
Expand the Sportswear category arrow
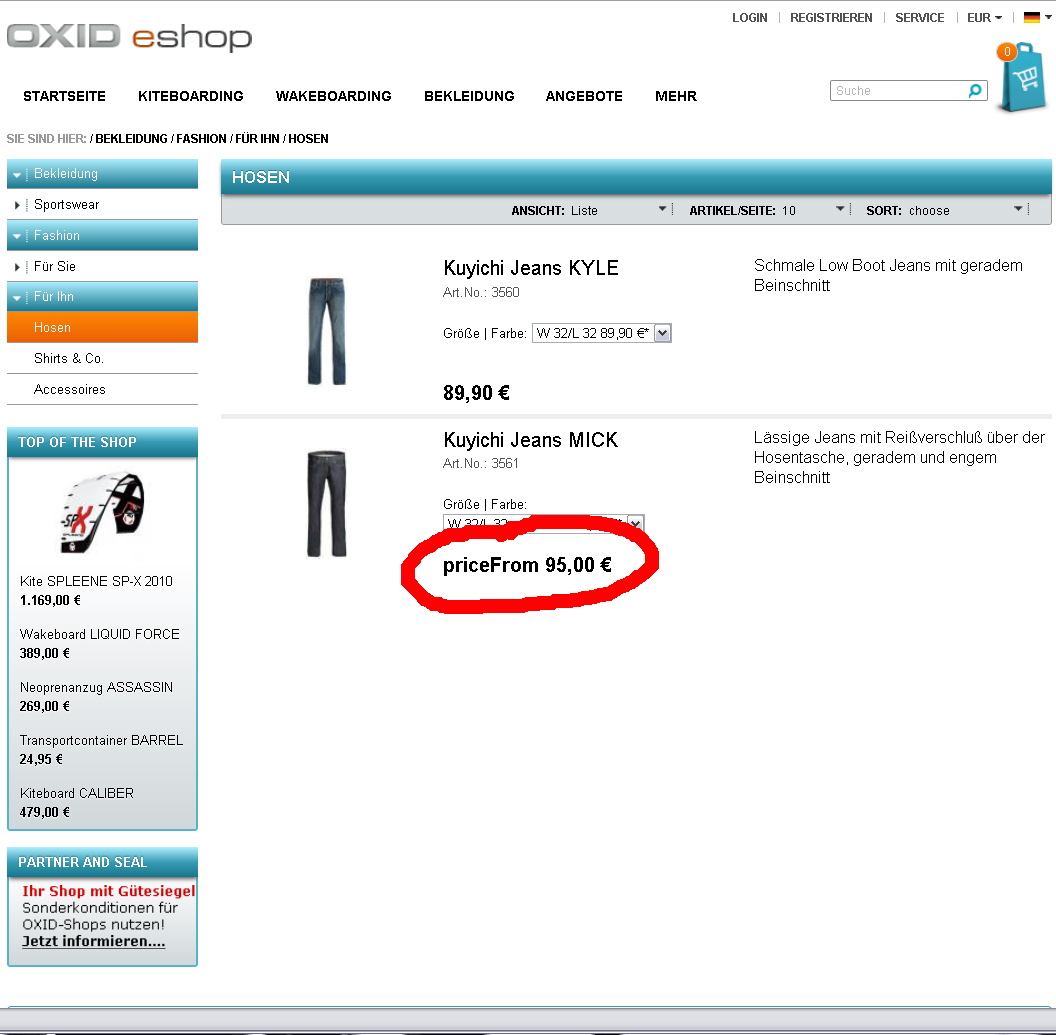18,205
